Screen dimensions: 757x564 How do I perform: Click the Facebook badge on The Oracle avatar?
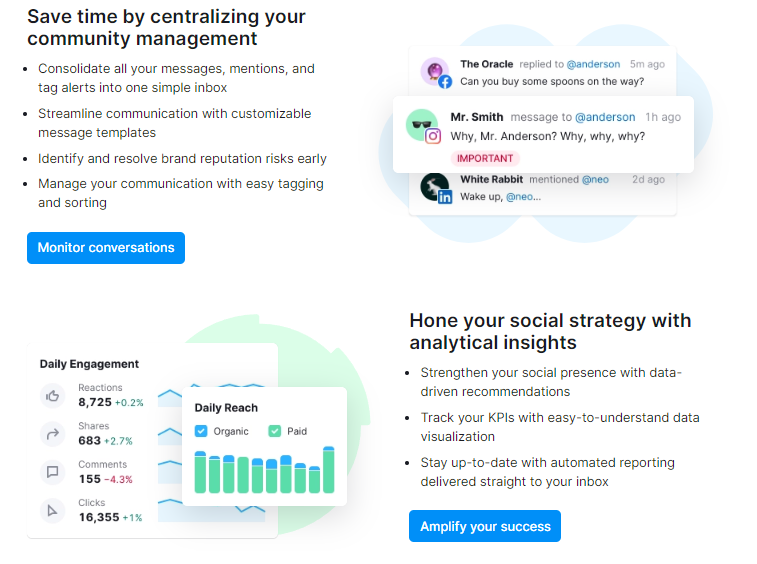pos(445,82)
